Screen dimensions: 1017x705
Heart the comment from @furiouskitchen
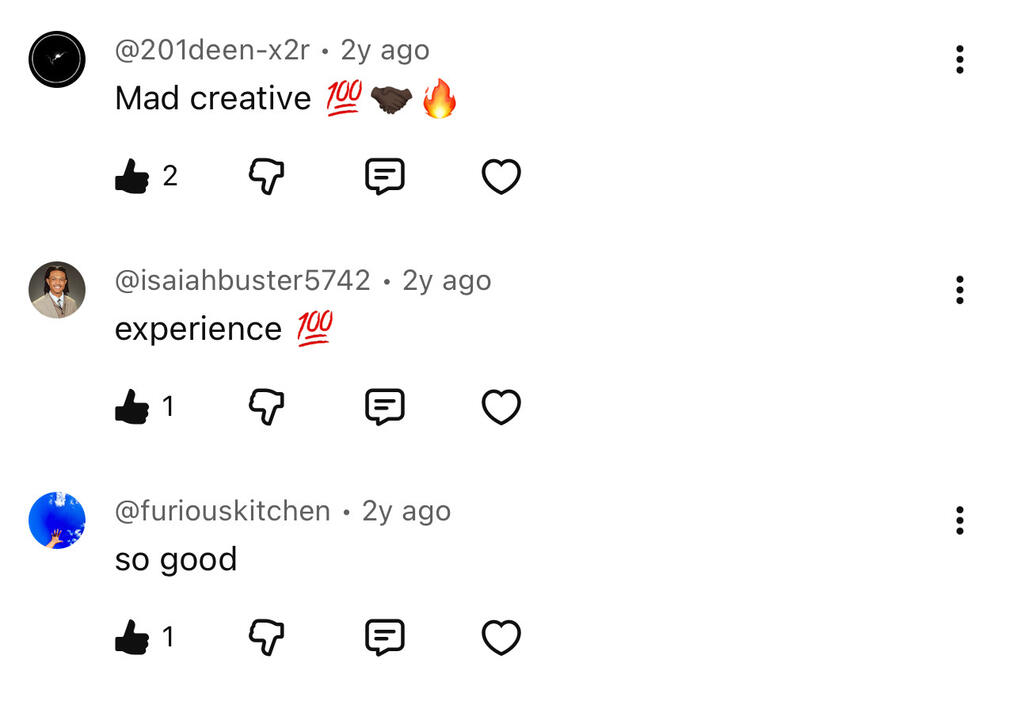click(501, 637)
